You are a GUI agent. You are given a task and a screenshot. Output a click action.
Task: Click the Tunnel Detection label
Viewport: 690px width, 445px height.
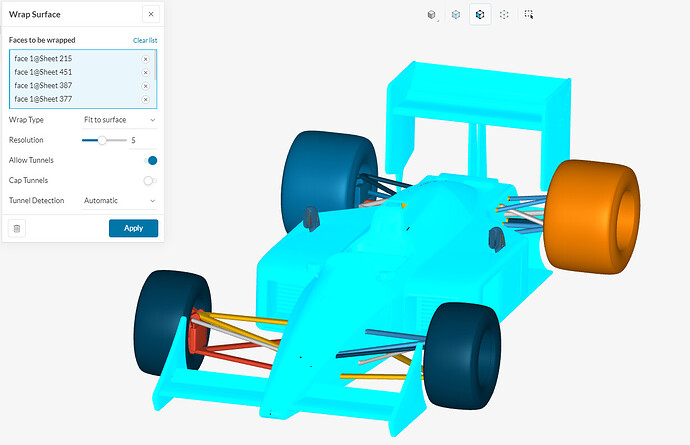pos(37,201)
